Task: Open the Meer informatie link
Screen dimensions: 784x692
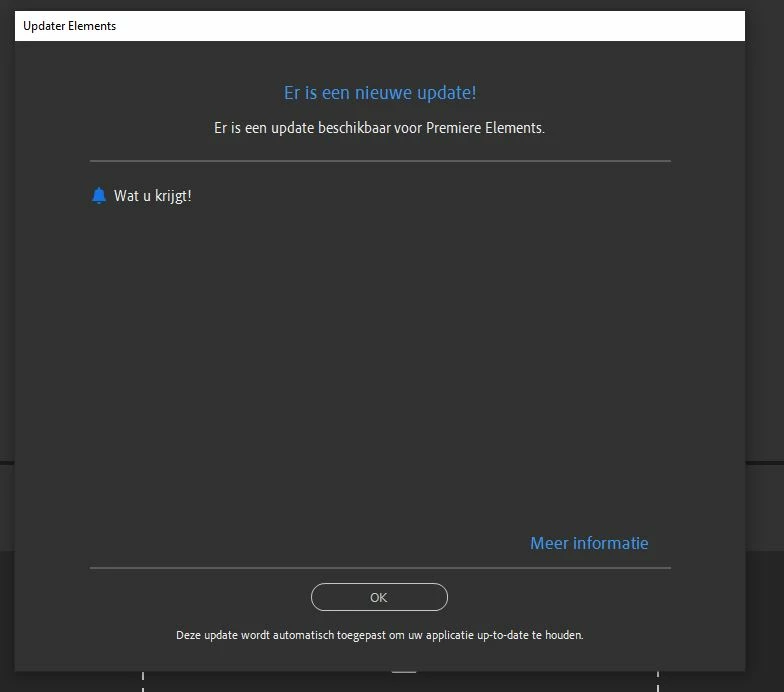Action: (x=589, y=543)
